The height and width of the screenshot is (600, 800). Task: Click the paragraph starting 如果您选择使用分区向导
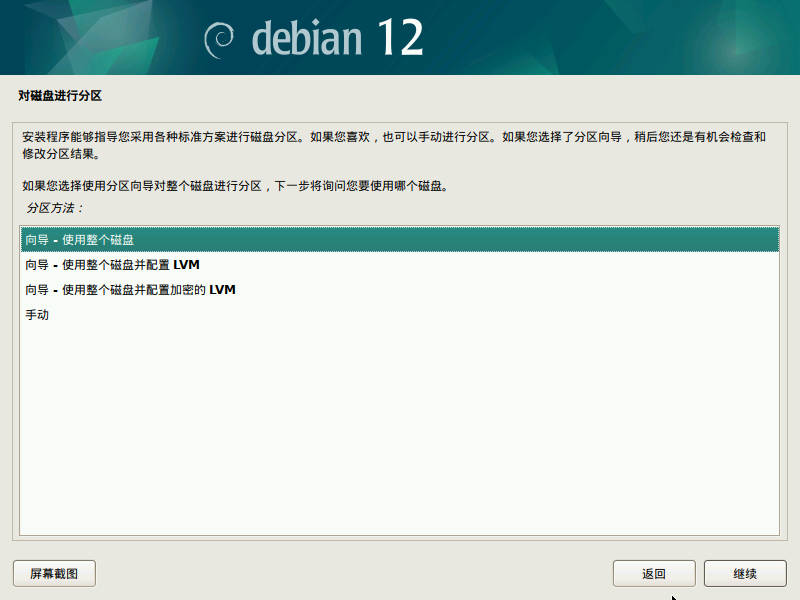[x=235, y=186]
